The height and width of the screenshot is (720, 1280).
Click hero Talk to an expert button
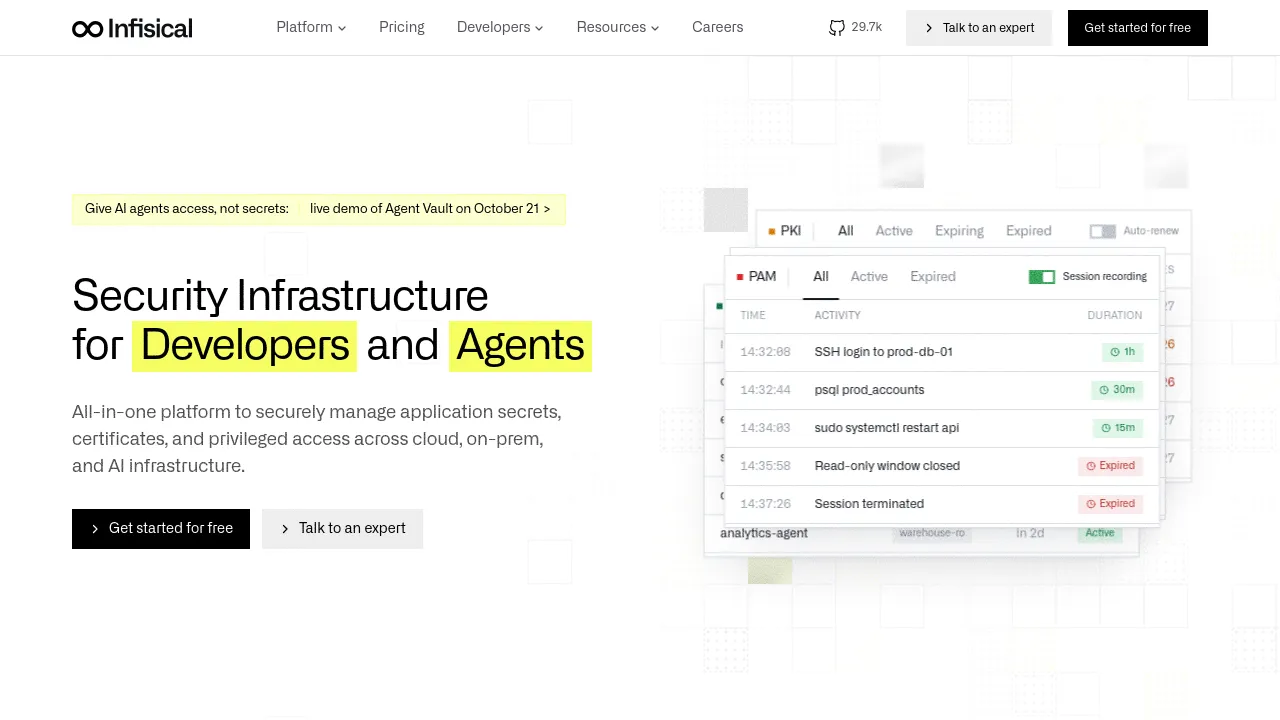click(343, 529)
